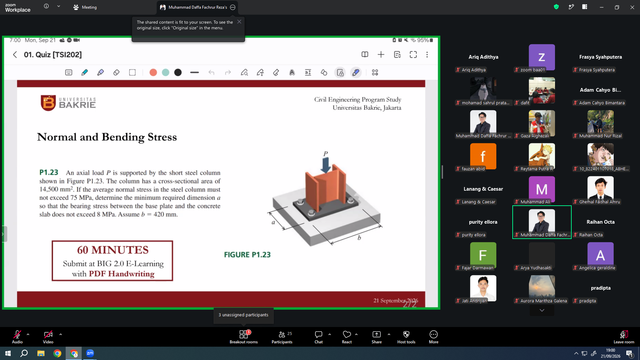Screen dimensions: 640x360
Task: Change pen stroke thickness line
Action: click(194, 73)
